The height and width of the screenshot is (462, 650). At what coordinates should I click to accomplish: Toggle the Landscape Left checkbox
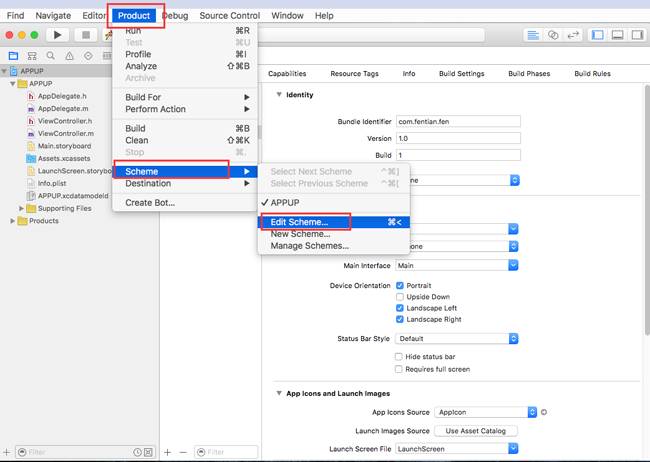(x=400, y=308)
